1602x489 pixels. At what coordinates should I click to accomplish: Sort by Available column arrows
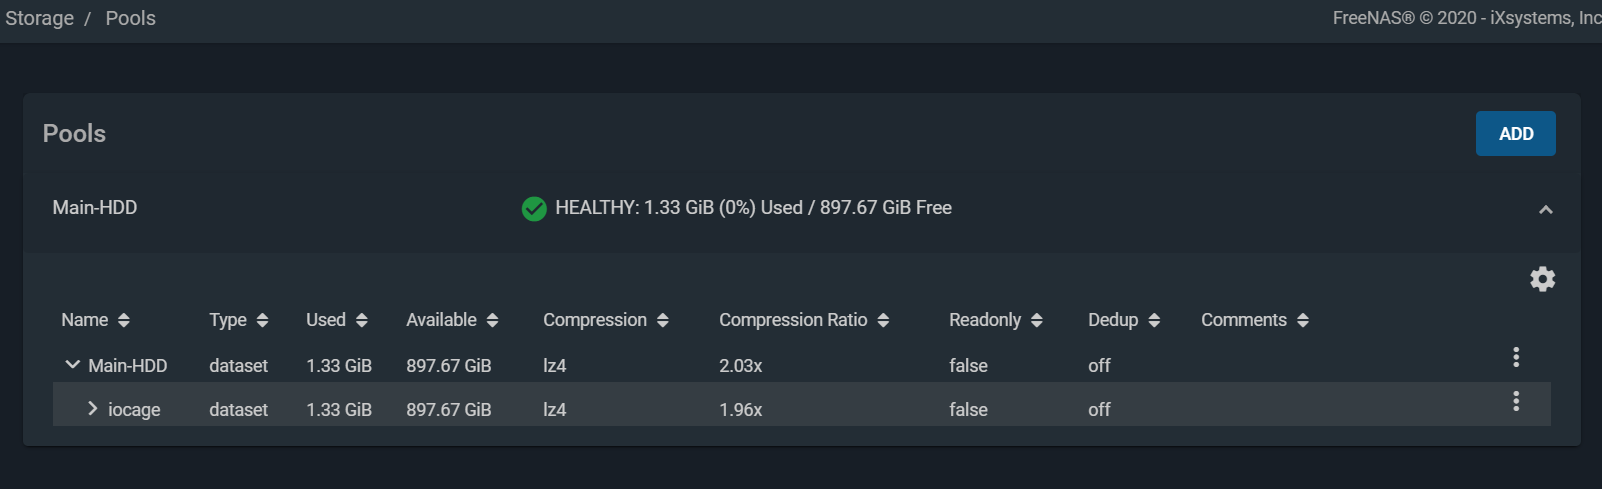click(492, 320)
